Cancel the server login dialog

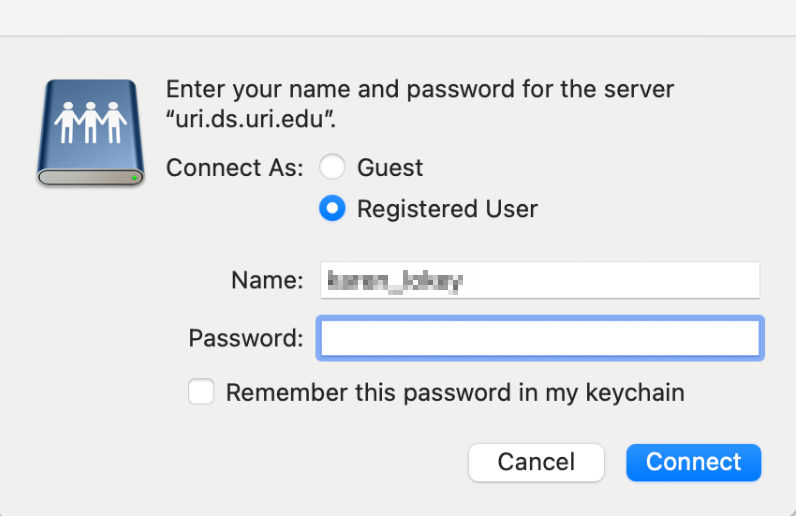tap(536, 462)
